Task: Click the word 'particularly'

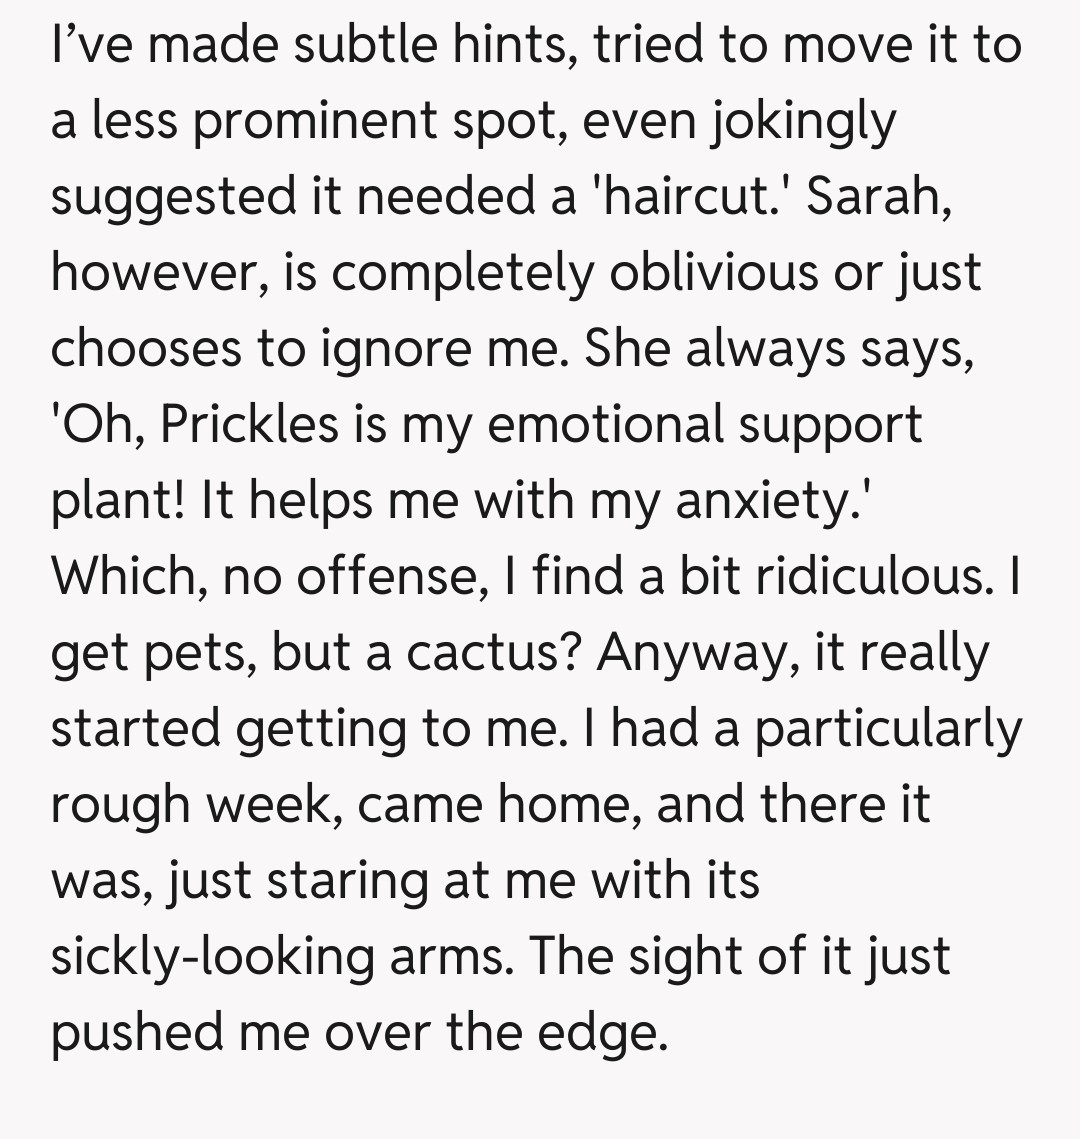Action: (888, 729)
